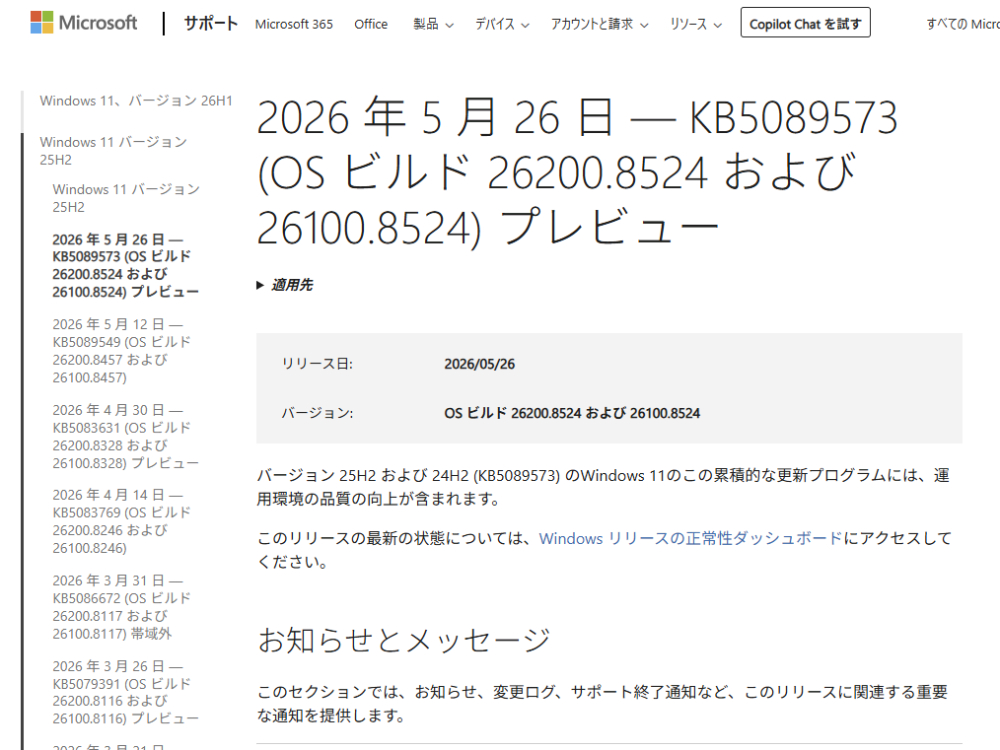Expand the 適用先 disclosure triangle
1000x750 pixels.
260,285
